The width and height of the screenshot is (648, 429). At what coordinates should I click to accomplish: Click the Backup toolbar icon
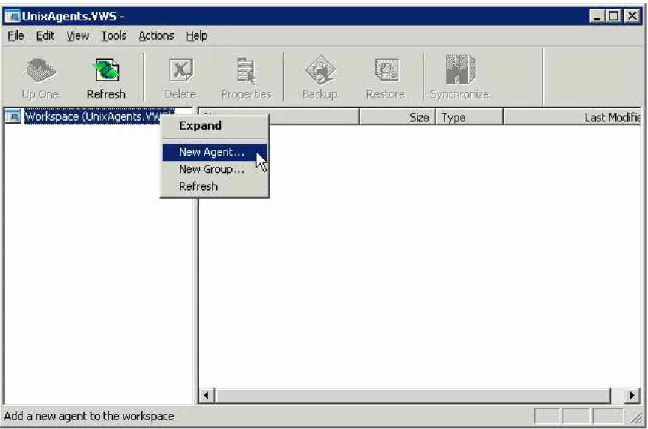319,78
